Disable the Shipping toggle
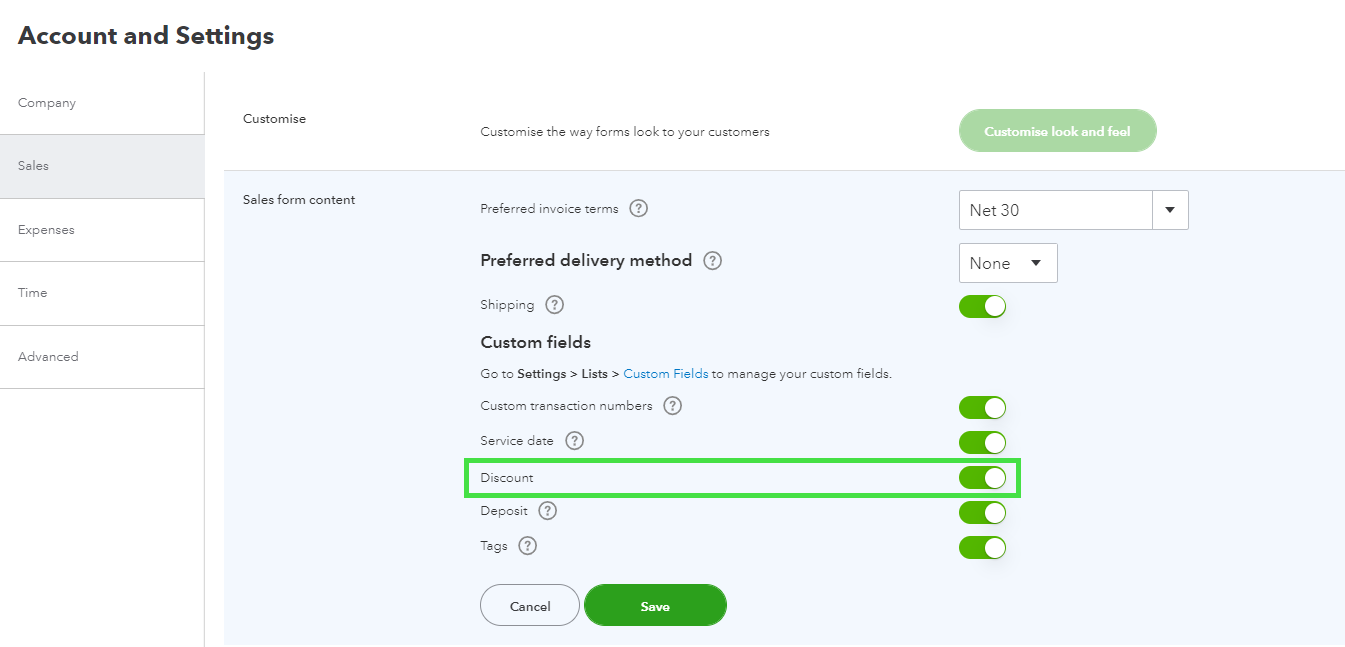The width and height of the screenshot is (1345, 647). (x=982, y=306)
